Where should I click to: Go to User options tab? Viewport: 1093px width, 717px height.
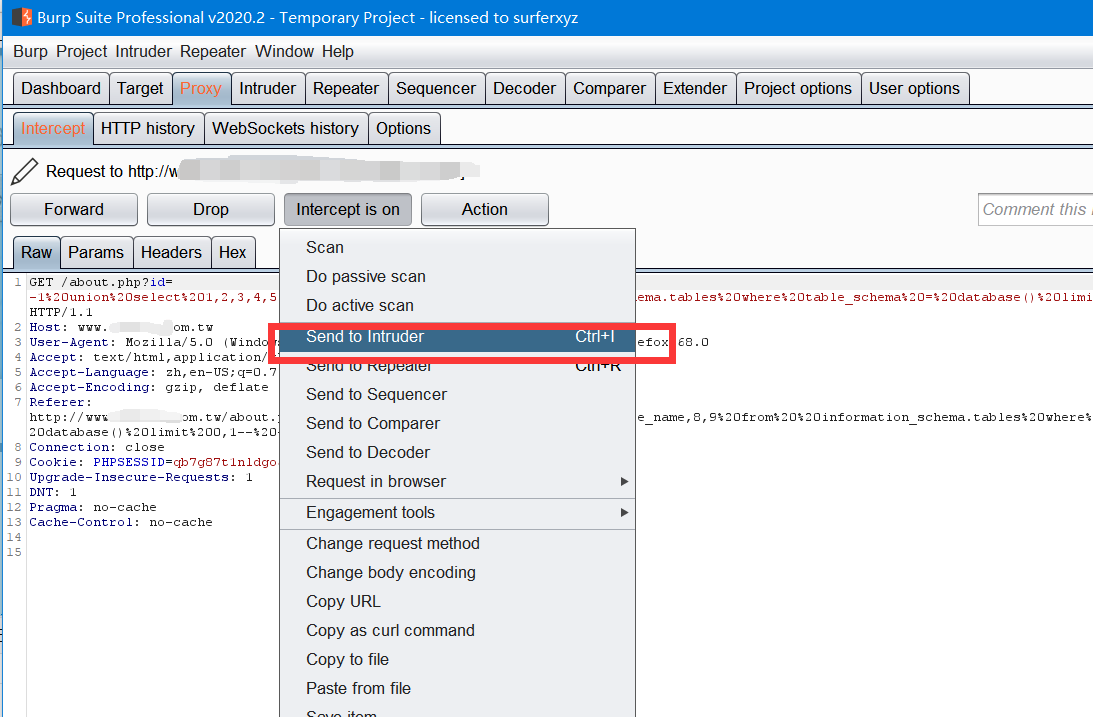[915, 88]
